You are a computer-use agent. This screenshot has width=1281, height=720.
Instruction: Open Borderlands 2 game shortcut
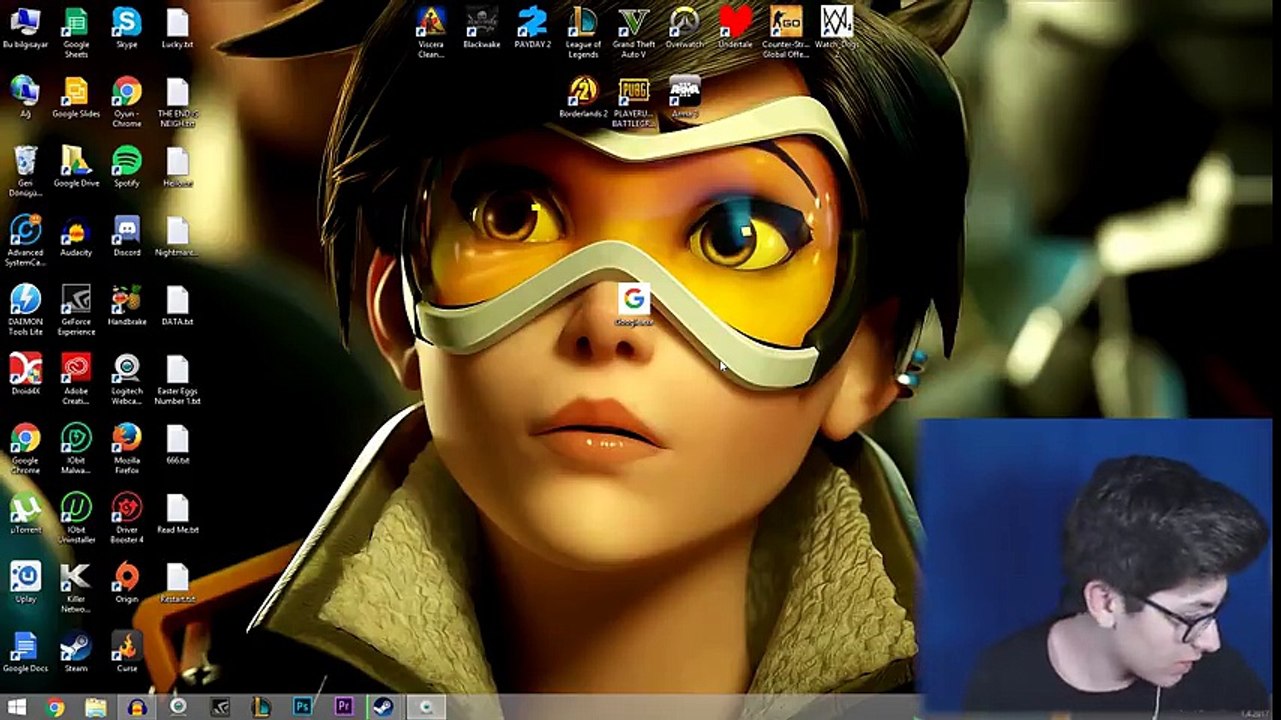583,97
